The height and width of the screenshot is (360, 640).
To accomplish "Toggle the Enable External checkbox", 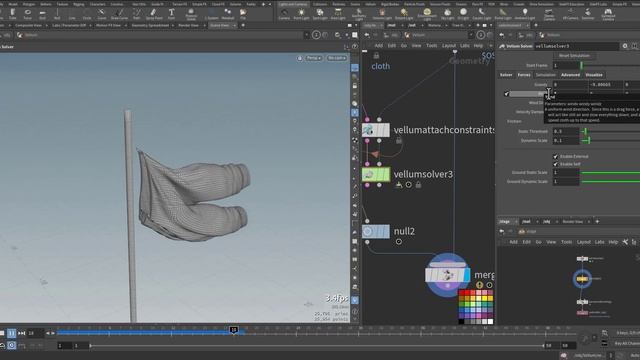I will pyautogui.click(x=555, y=157).
